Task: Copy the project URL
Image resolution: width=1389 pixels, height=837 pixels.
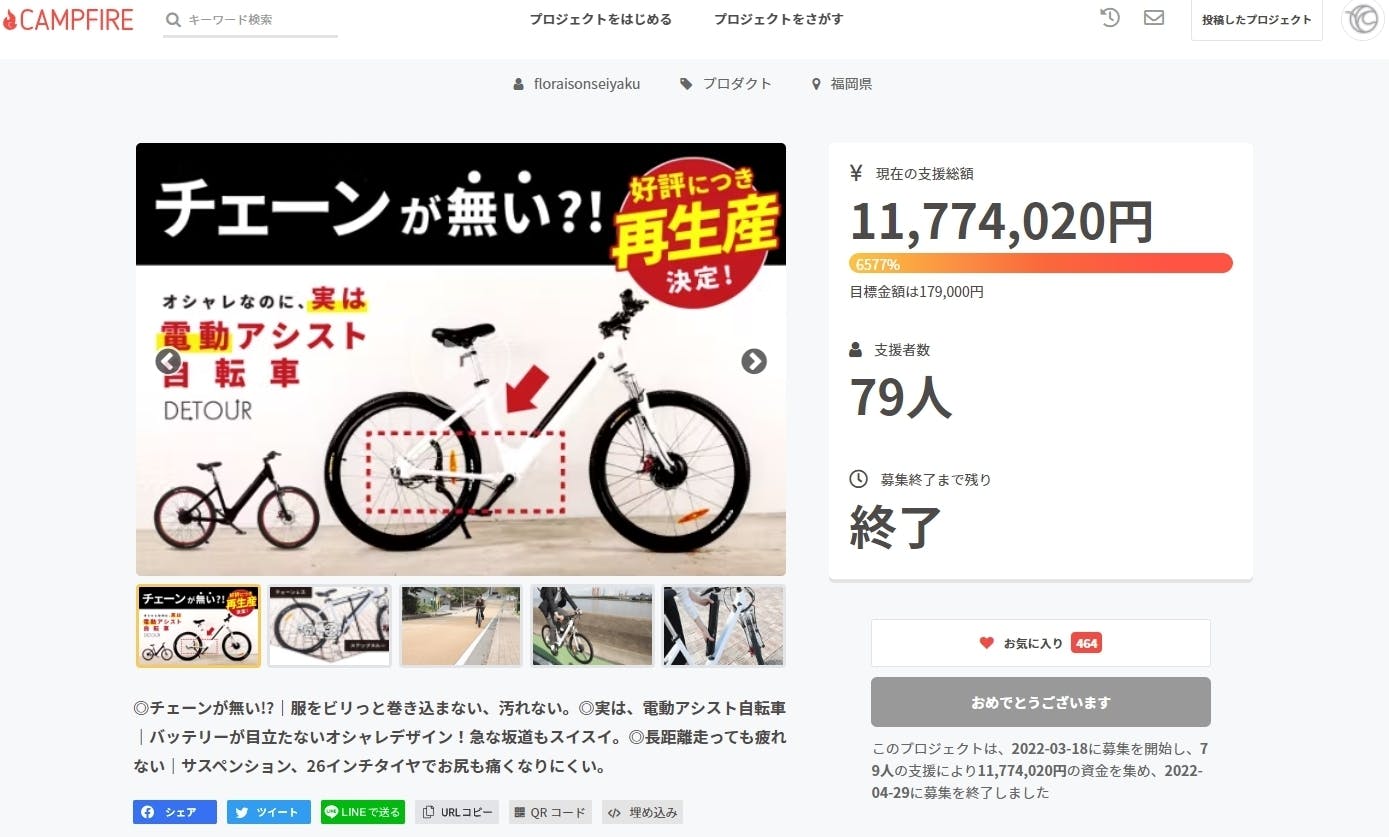Action: tap(456, 812)
